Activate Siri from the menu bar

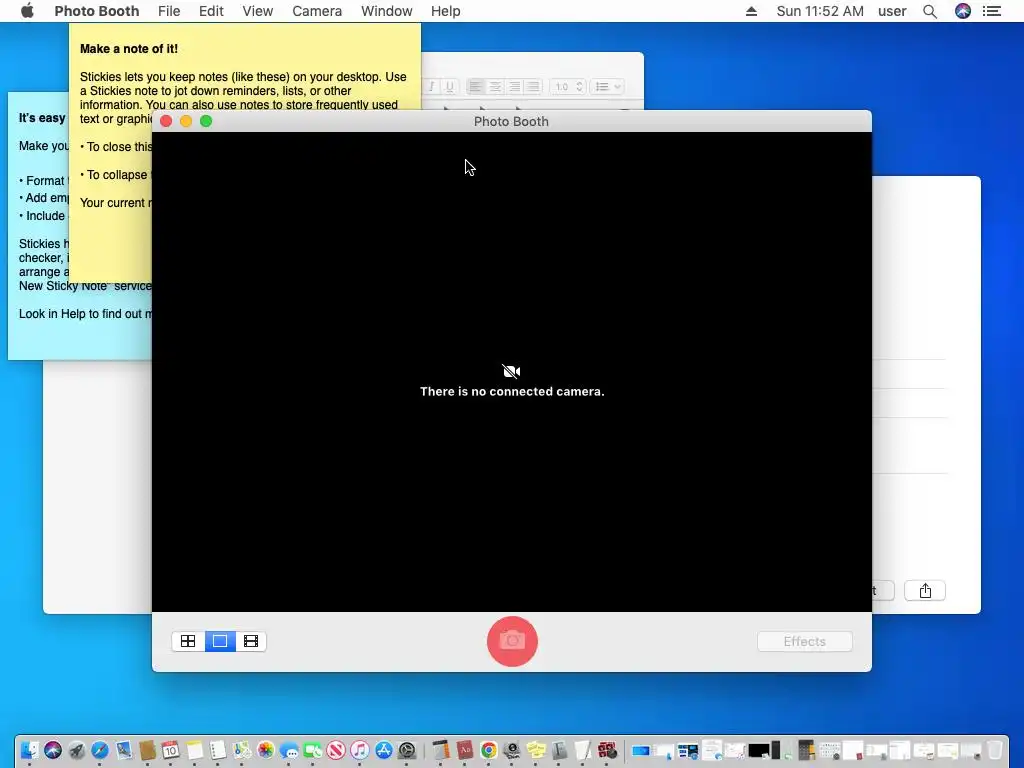(x=963, y=11)
